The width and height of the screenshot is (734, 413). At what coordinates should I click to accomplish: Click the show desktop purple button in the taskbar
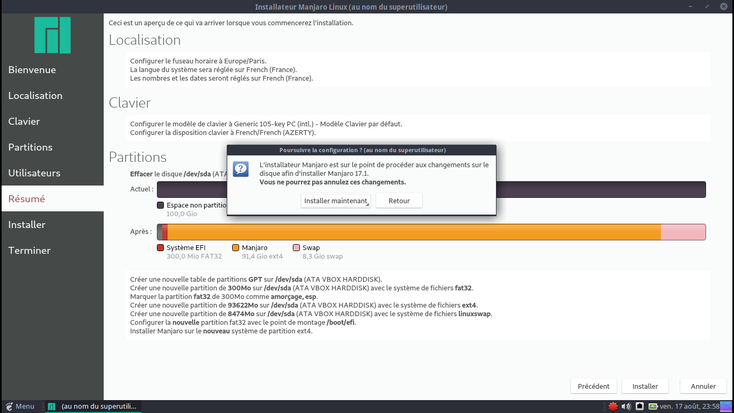[726, 406]
